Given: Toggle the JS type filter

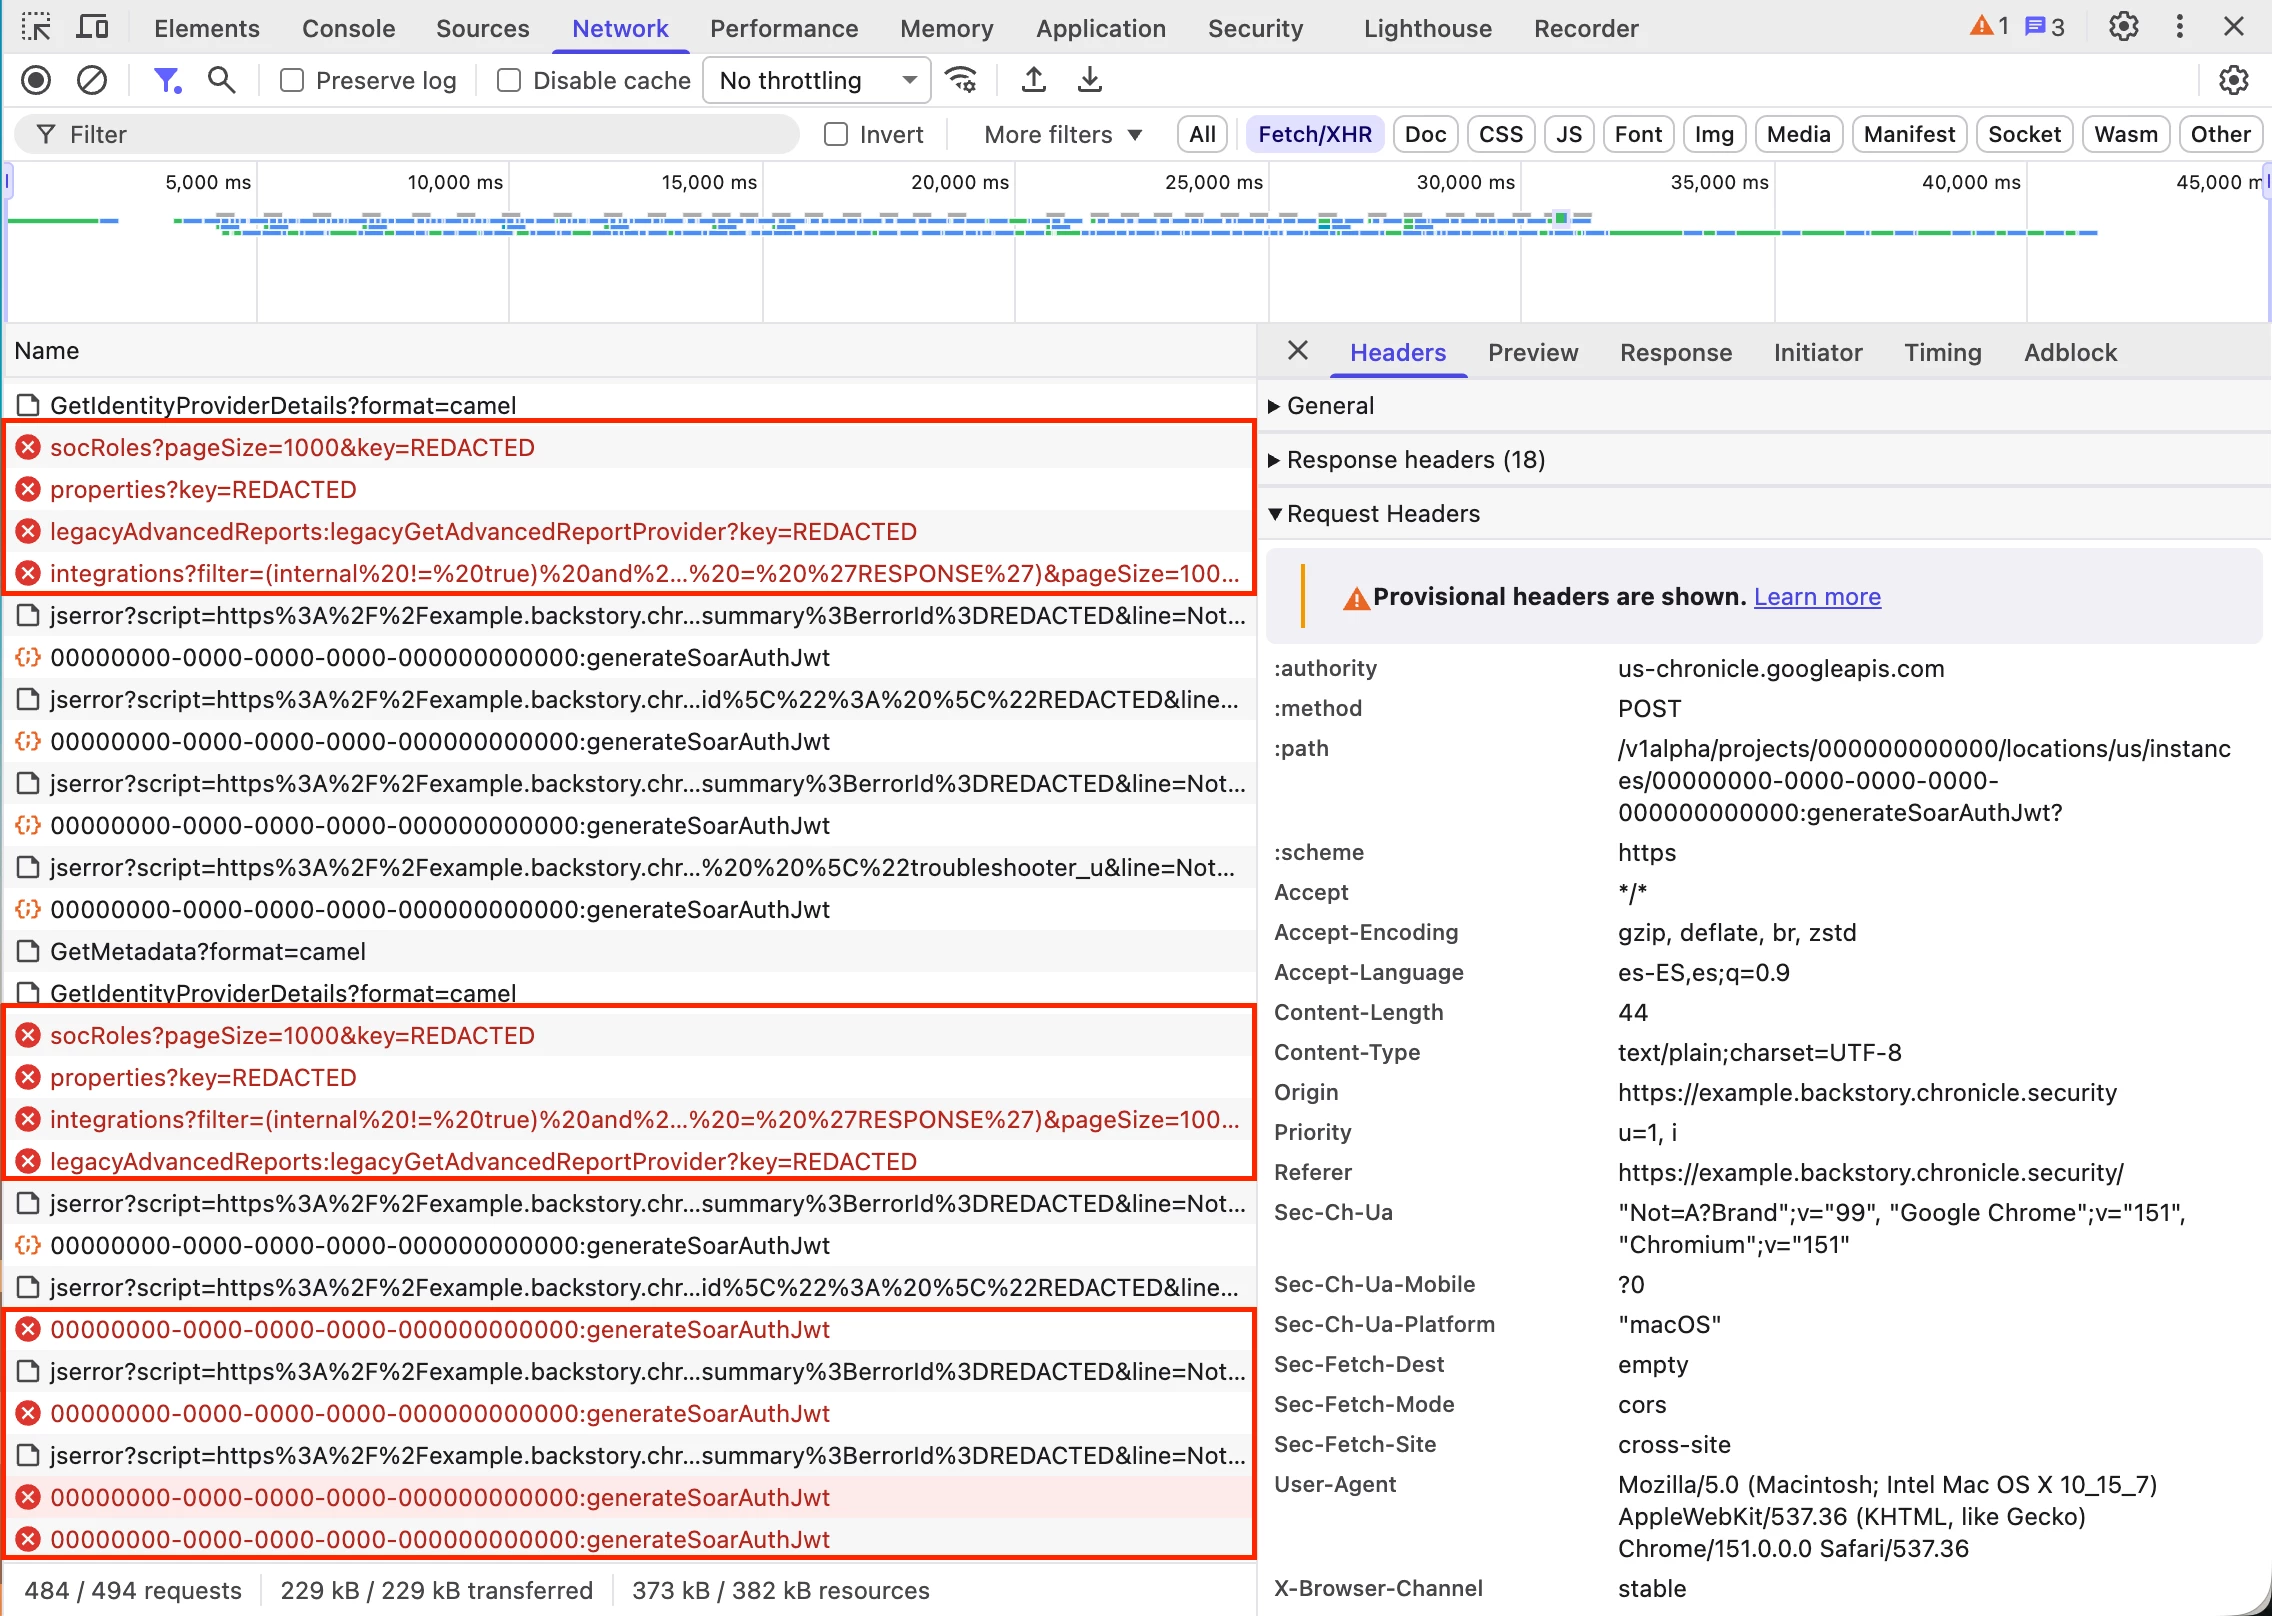Looking at the screenshot, I should click(x=1569, y=134).
